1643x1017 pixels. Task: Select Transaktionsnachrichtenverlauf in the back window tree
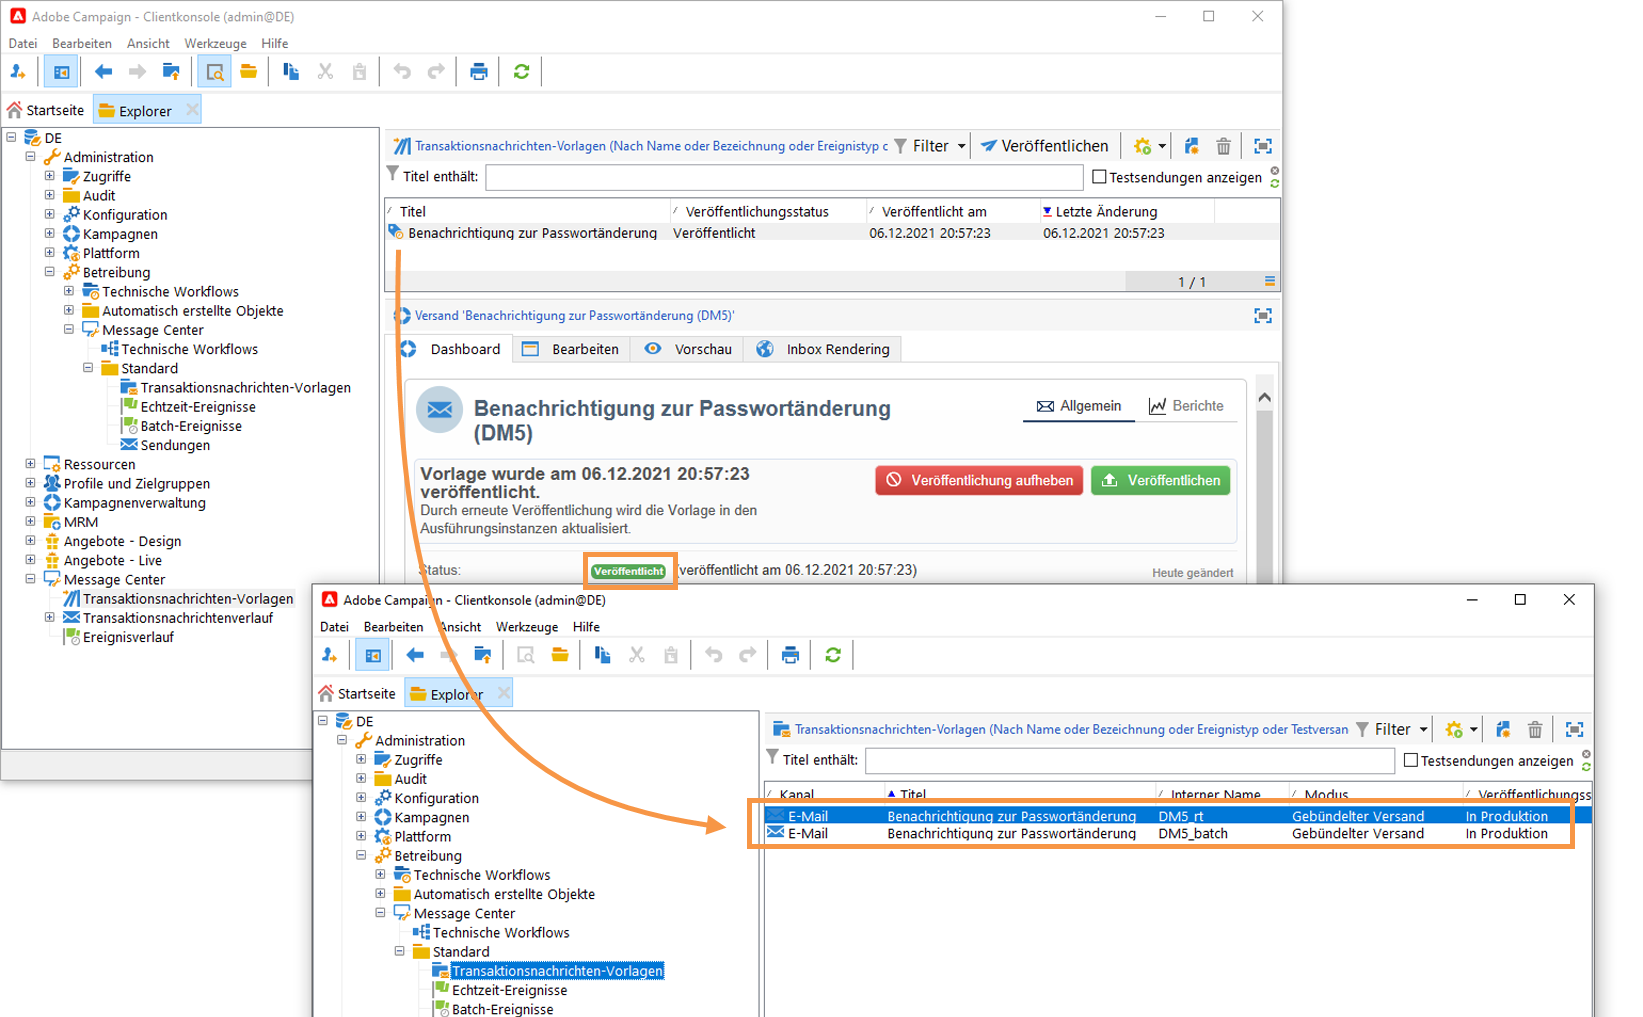pyautogui.click(x=178, y=618)
